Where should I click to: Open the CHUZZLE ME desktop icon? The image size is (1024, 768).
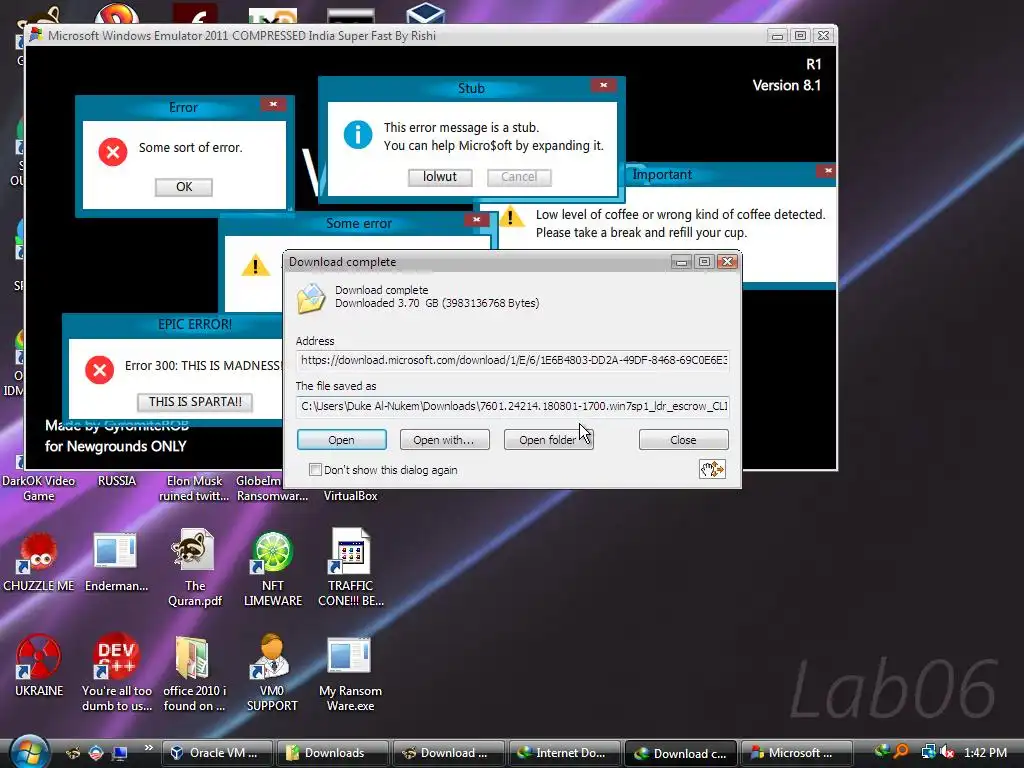point(39,562)
